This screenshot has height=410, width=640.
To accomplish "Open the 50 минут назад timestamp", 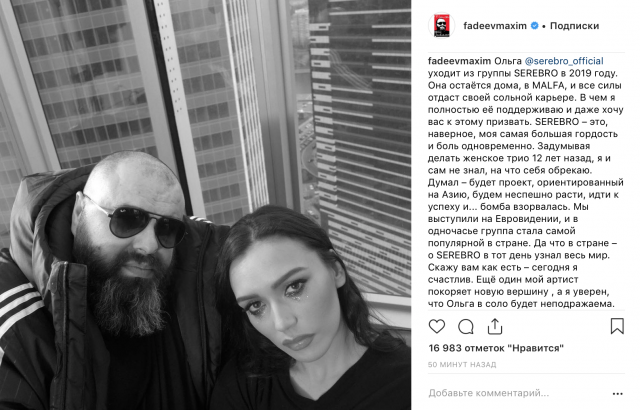I will point(462,365).
